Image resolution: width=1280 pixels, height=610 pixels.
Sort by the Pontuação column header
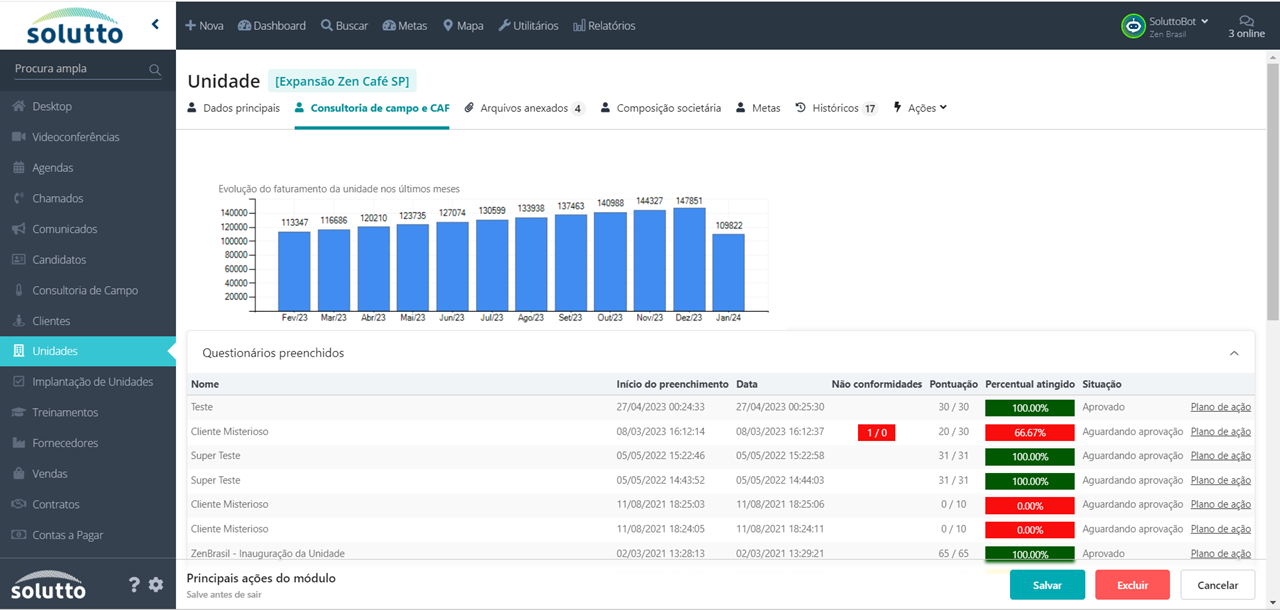click(954, 384)
